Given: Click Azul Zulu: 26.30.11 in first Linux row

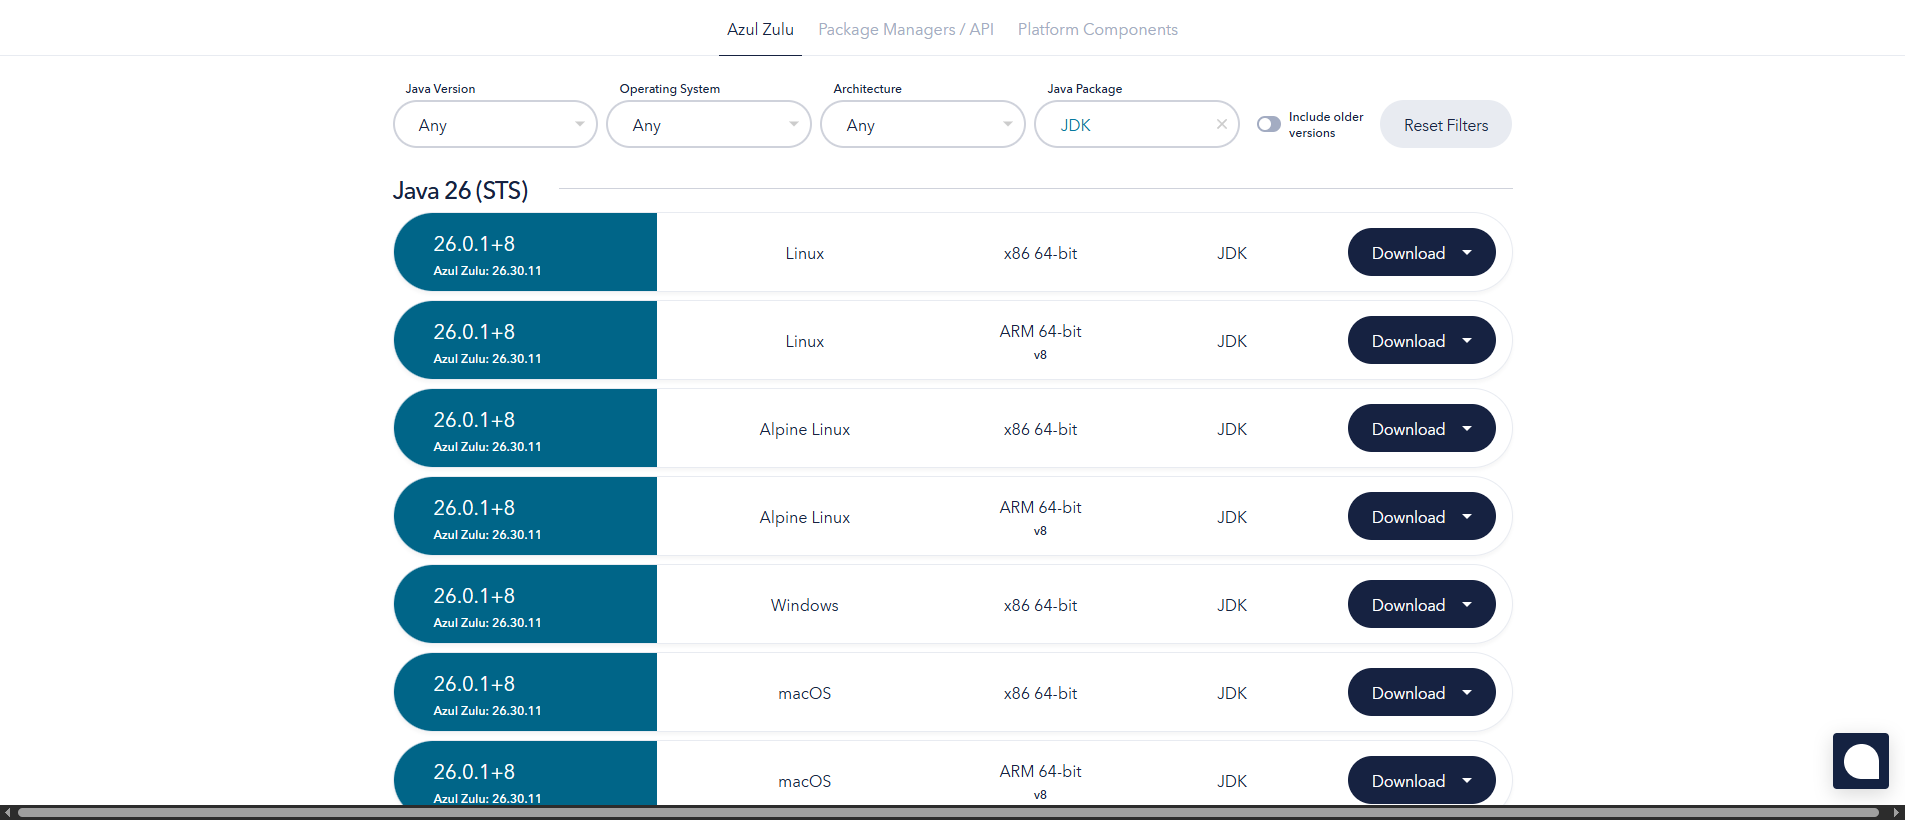Looking at the screenshot, I should (x=487, y=271).
